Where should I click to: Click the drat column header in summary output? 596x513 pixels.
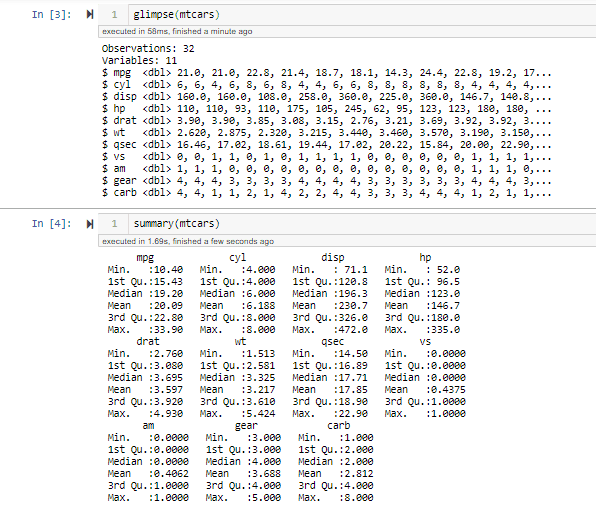(x=148, y=341)
